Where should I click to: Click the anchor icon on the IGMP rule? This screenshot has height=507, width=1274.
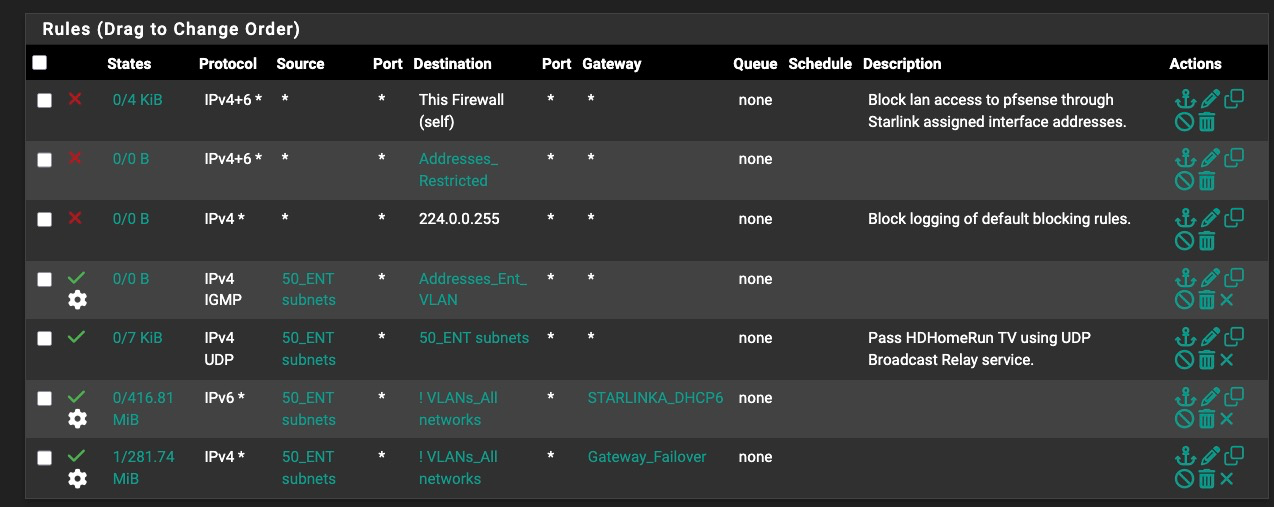pos(1185,278)
